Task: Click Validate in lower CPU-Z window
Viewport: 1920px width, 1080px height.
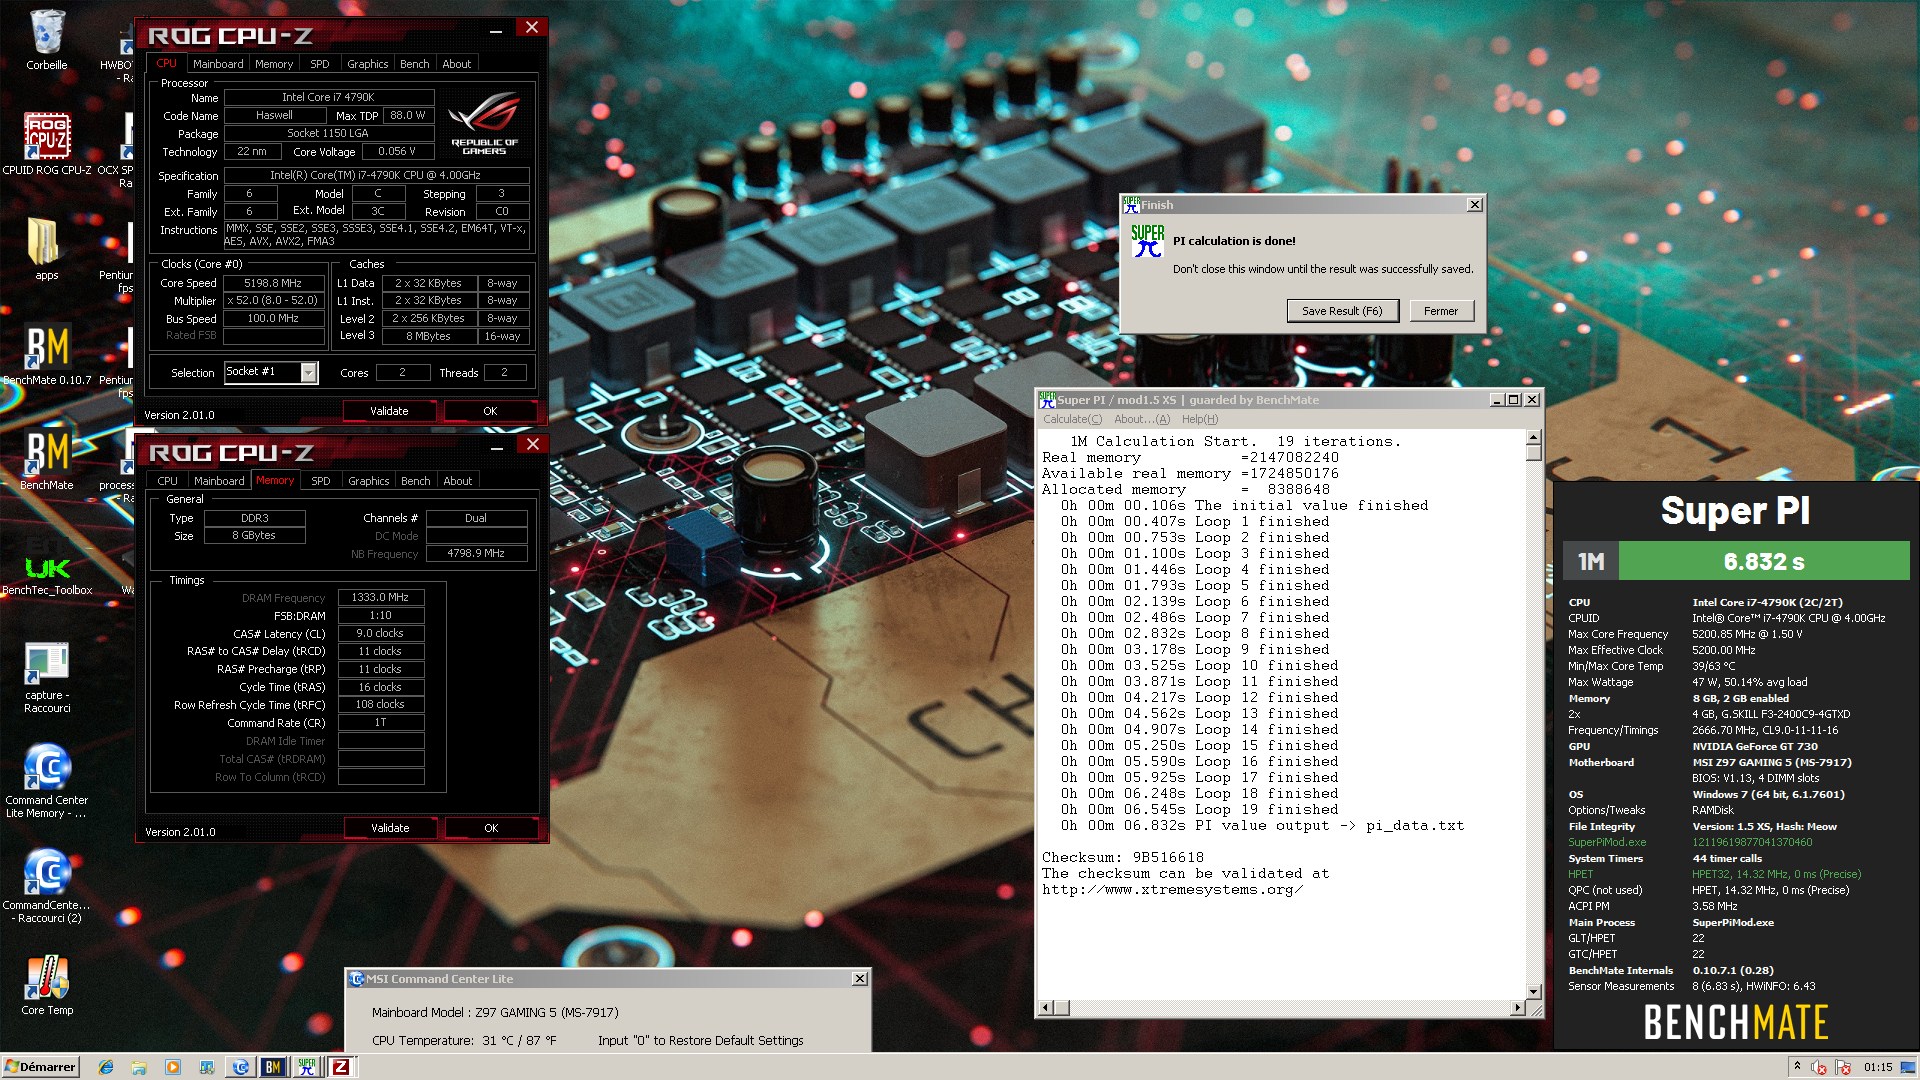Action: pyautogui.click(x=390, y=828)
